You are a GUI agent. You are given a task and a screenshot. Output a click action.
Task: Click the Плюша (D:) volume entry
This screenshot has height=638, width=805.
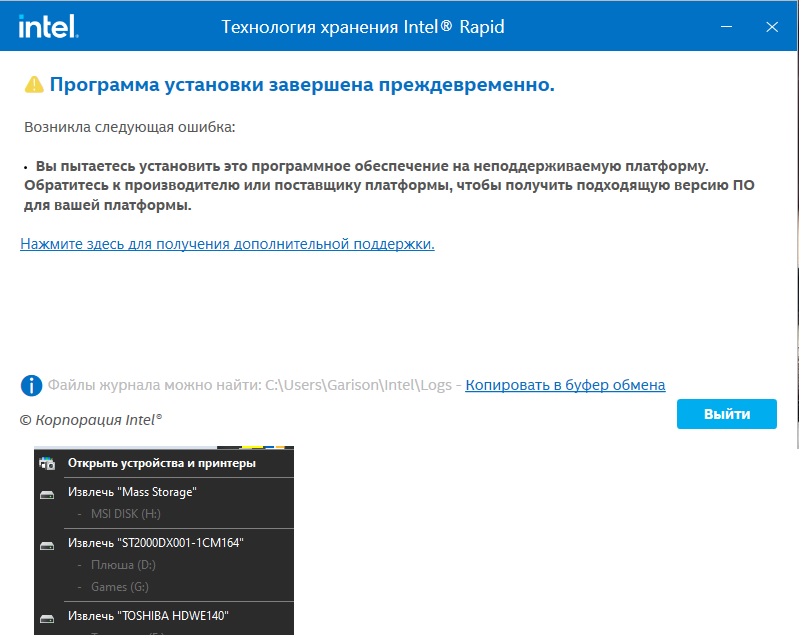pos(123,565)
